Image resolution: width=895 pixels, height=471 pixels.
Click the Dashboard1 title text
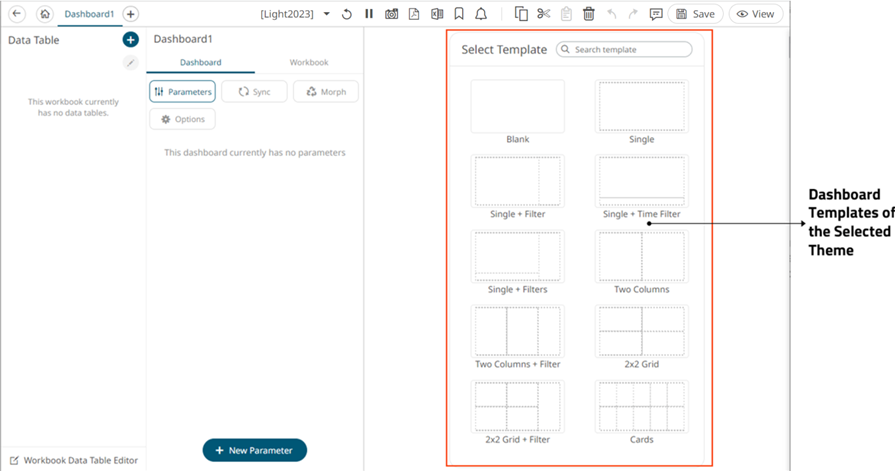(x=183, y=39)
